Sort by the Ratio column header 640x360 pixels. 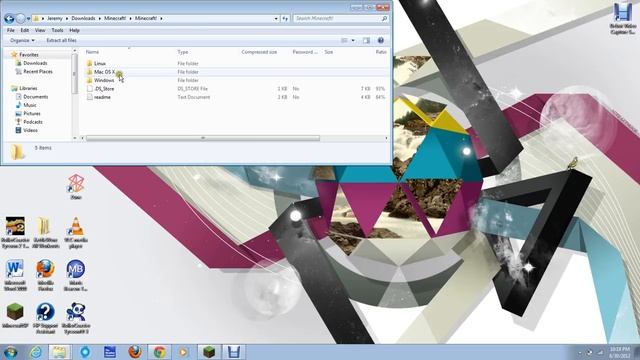(x=381, y=52)
